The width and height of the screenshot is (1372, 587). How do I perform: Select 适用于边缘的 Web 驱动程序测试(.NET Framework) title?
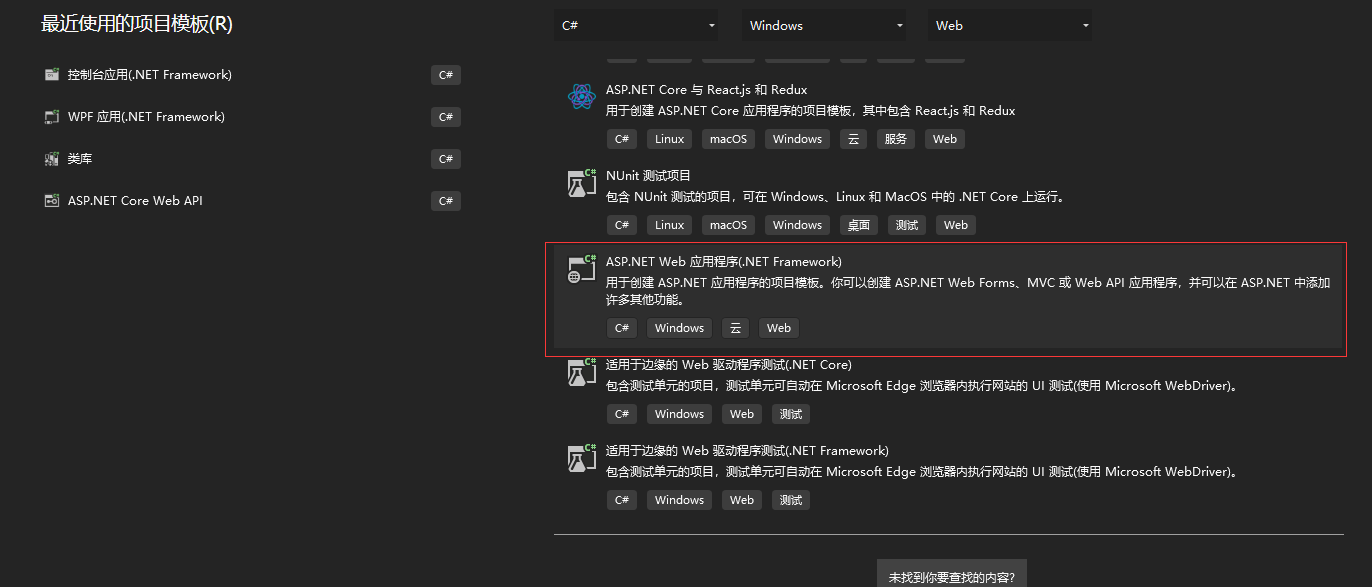point(747,451)
